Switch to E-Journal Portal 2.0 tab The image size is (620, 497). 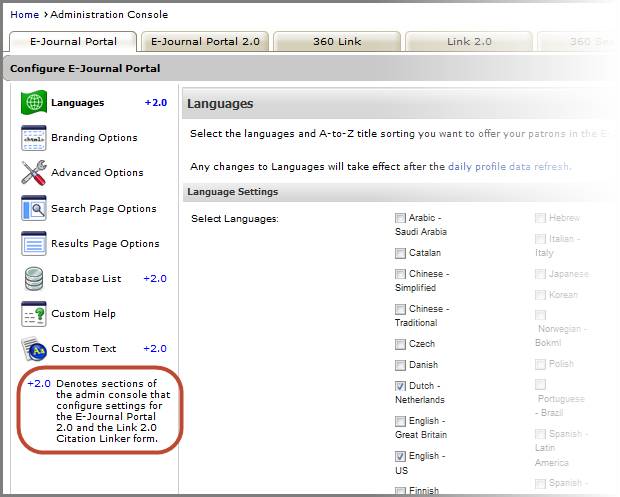205,42
